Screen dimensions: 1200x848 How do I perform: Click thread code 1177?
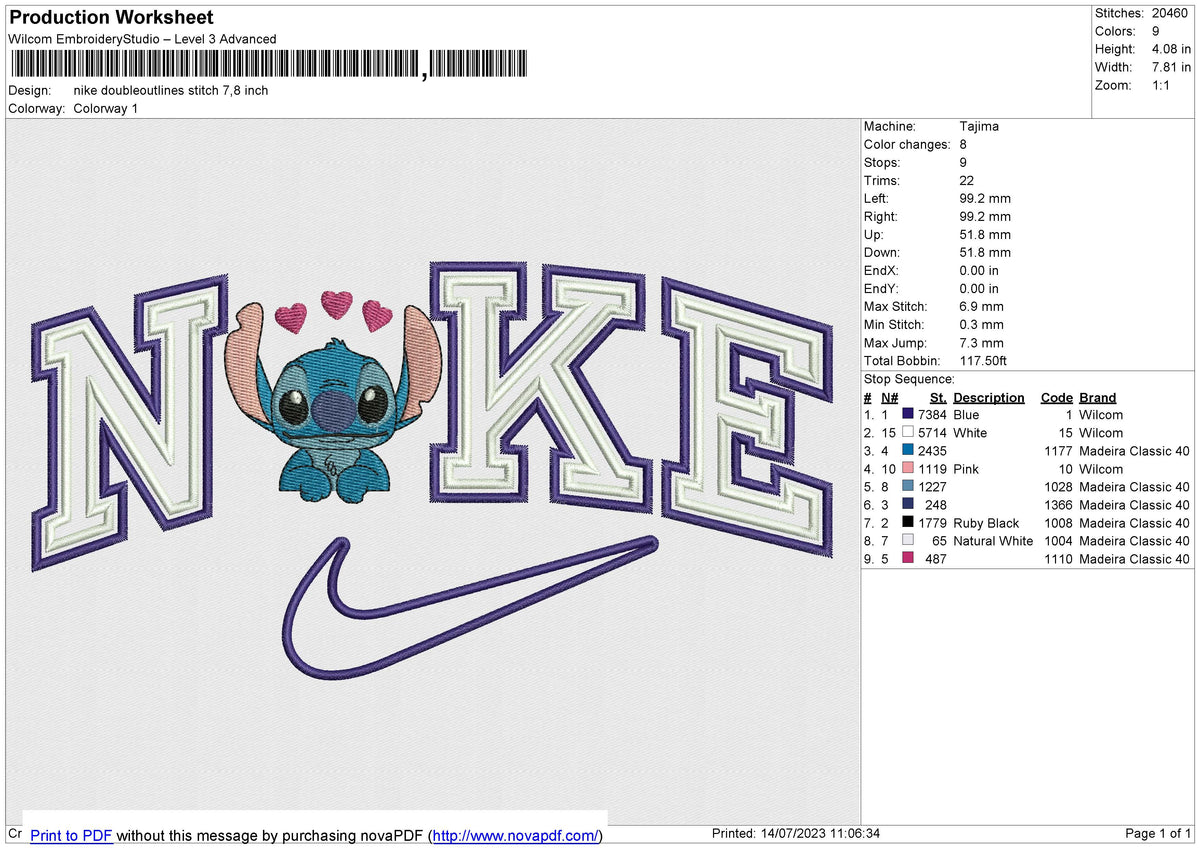coord(1058,451)
